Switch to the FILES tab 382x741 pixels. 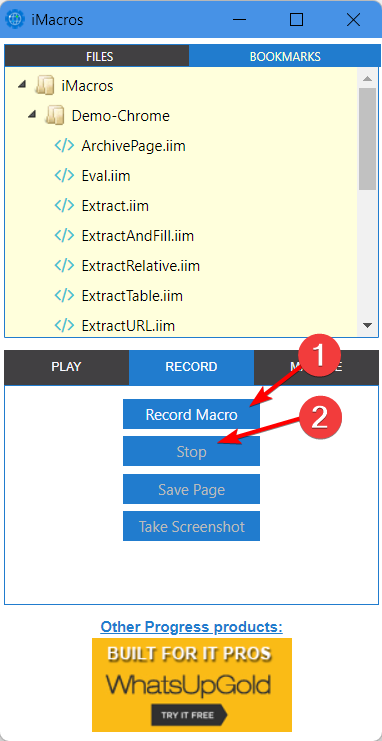(x=97, y=56)
